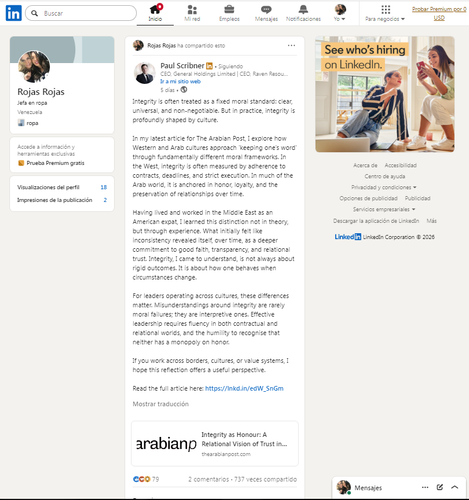Open Mi red network icon
The height and width of the screenshot is (500, 469).
192,9
